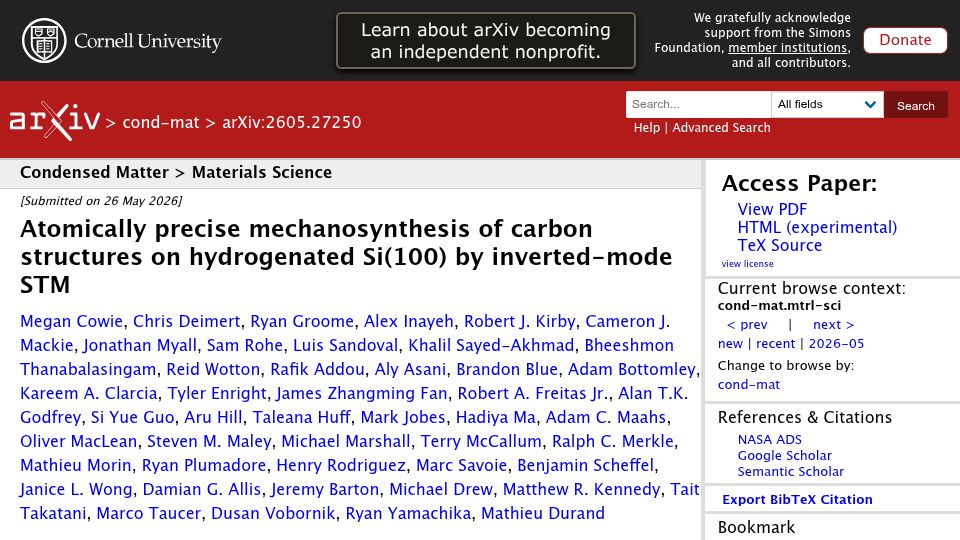Go to next paper link

[833, 324]
